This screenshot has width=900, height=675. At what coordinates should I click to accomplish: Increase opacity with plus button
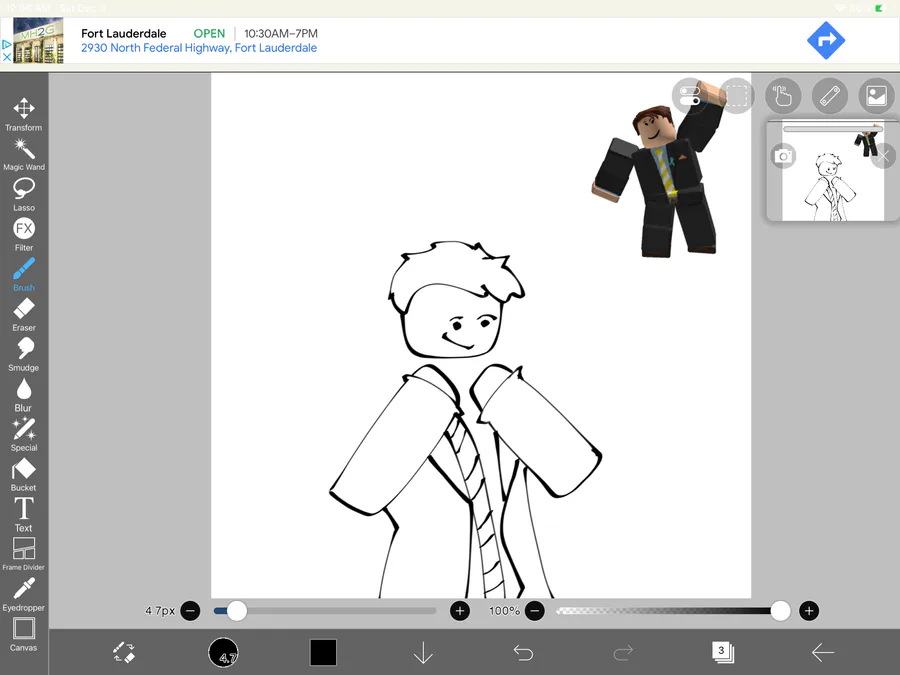pyautogui.click(x=809, y=611)
